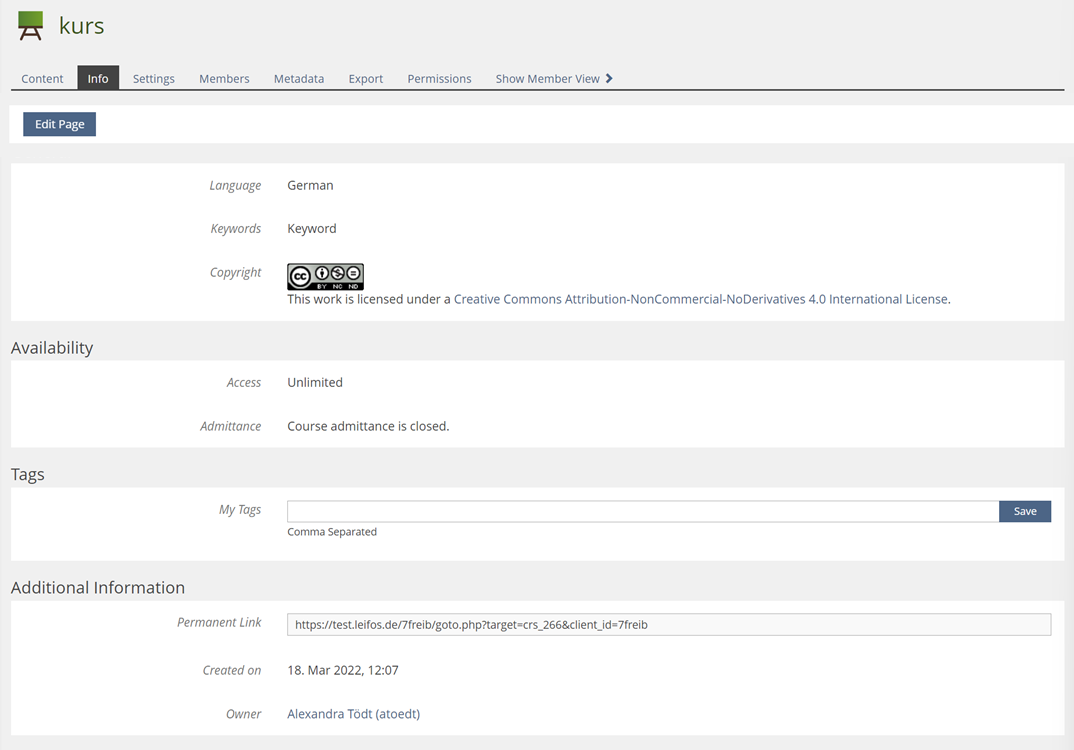Click the Availability section heading
The height and width of the screenshot is (750, 1074).
(x=52, y=348)
